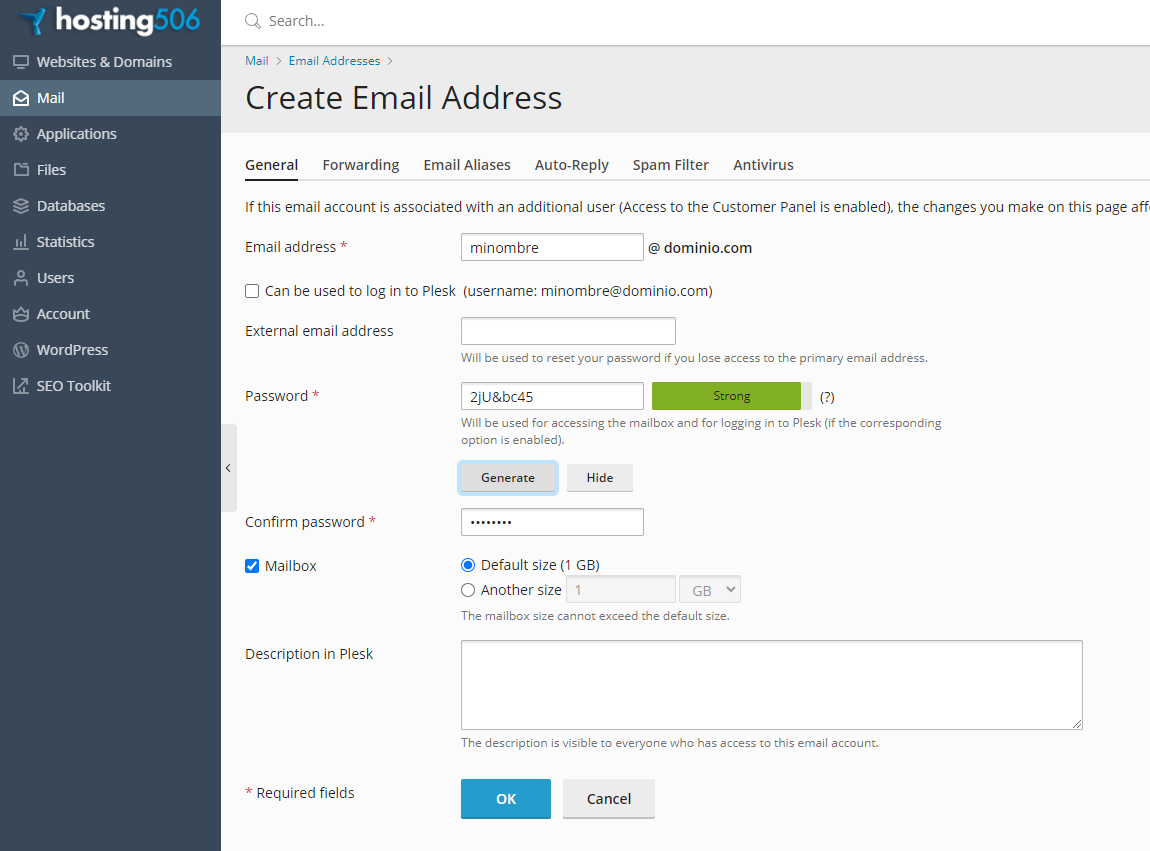Open the Databases section
This screenshot has width=1150, height=851.
(x=70, y=205)
